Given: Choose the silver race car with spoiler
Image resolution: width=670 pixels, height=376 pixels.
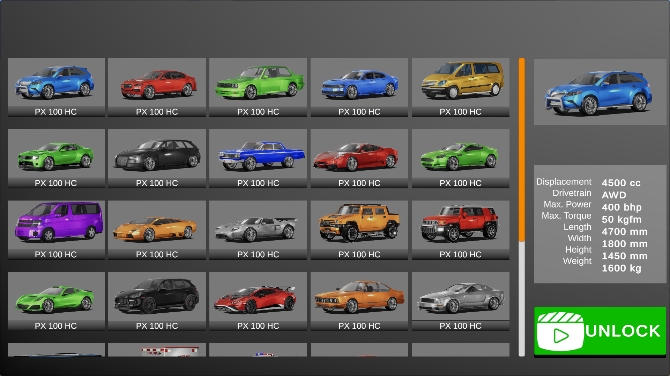Looking at the screenshot, I should tap(258, 230).
